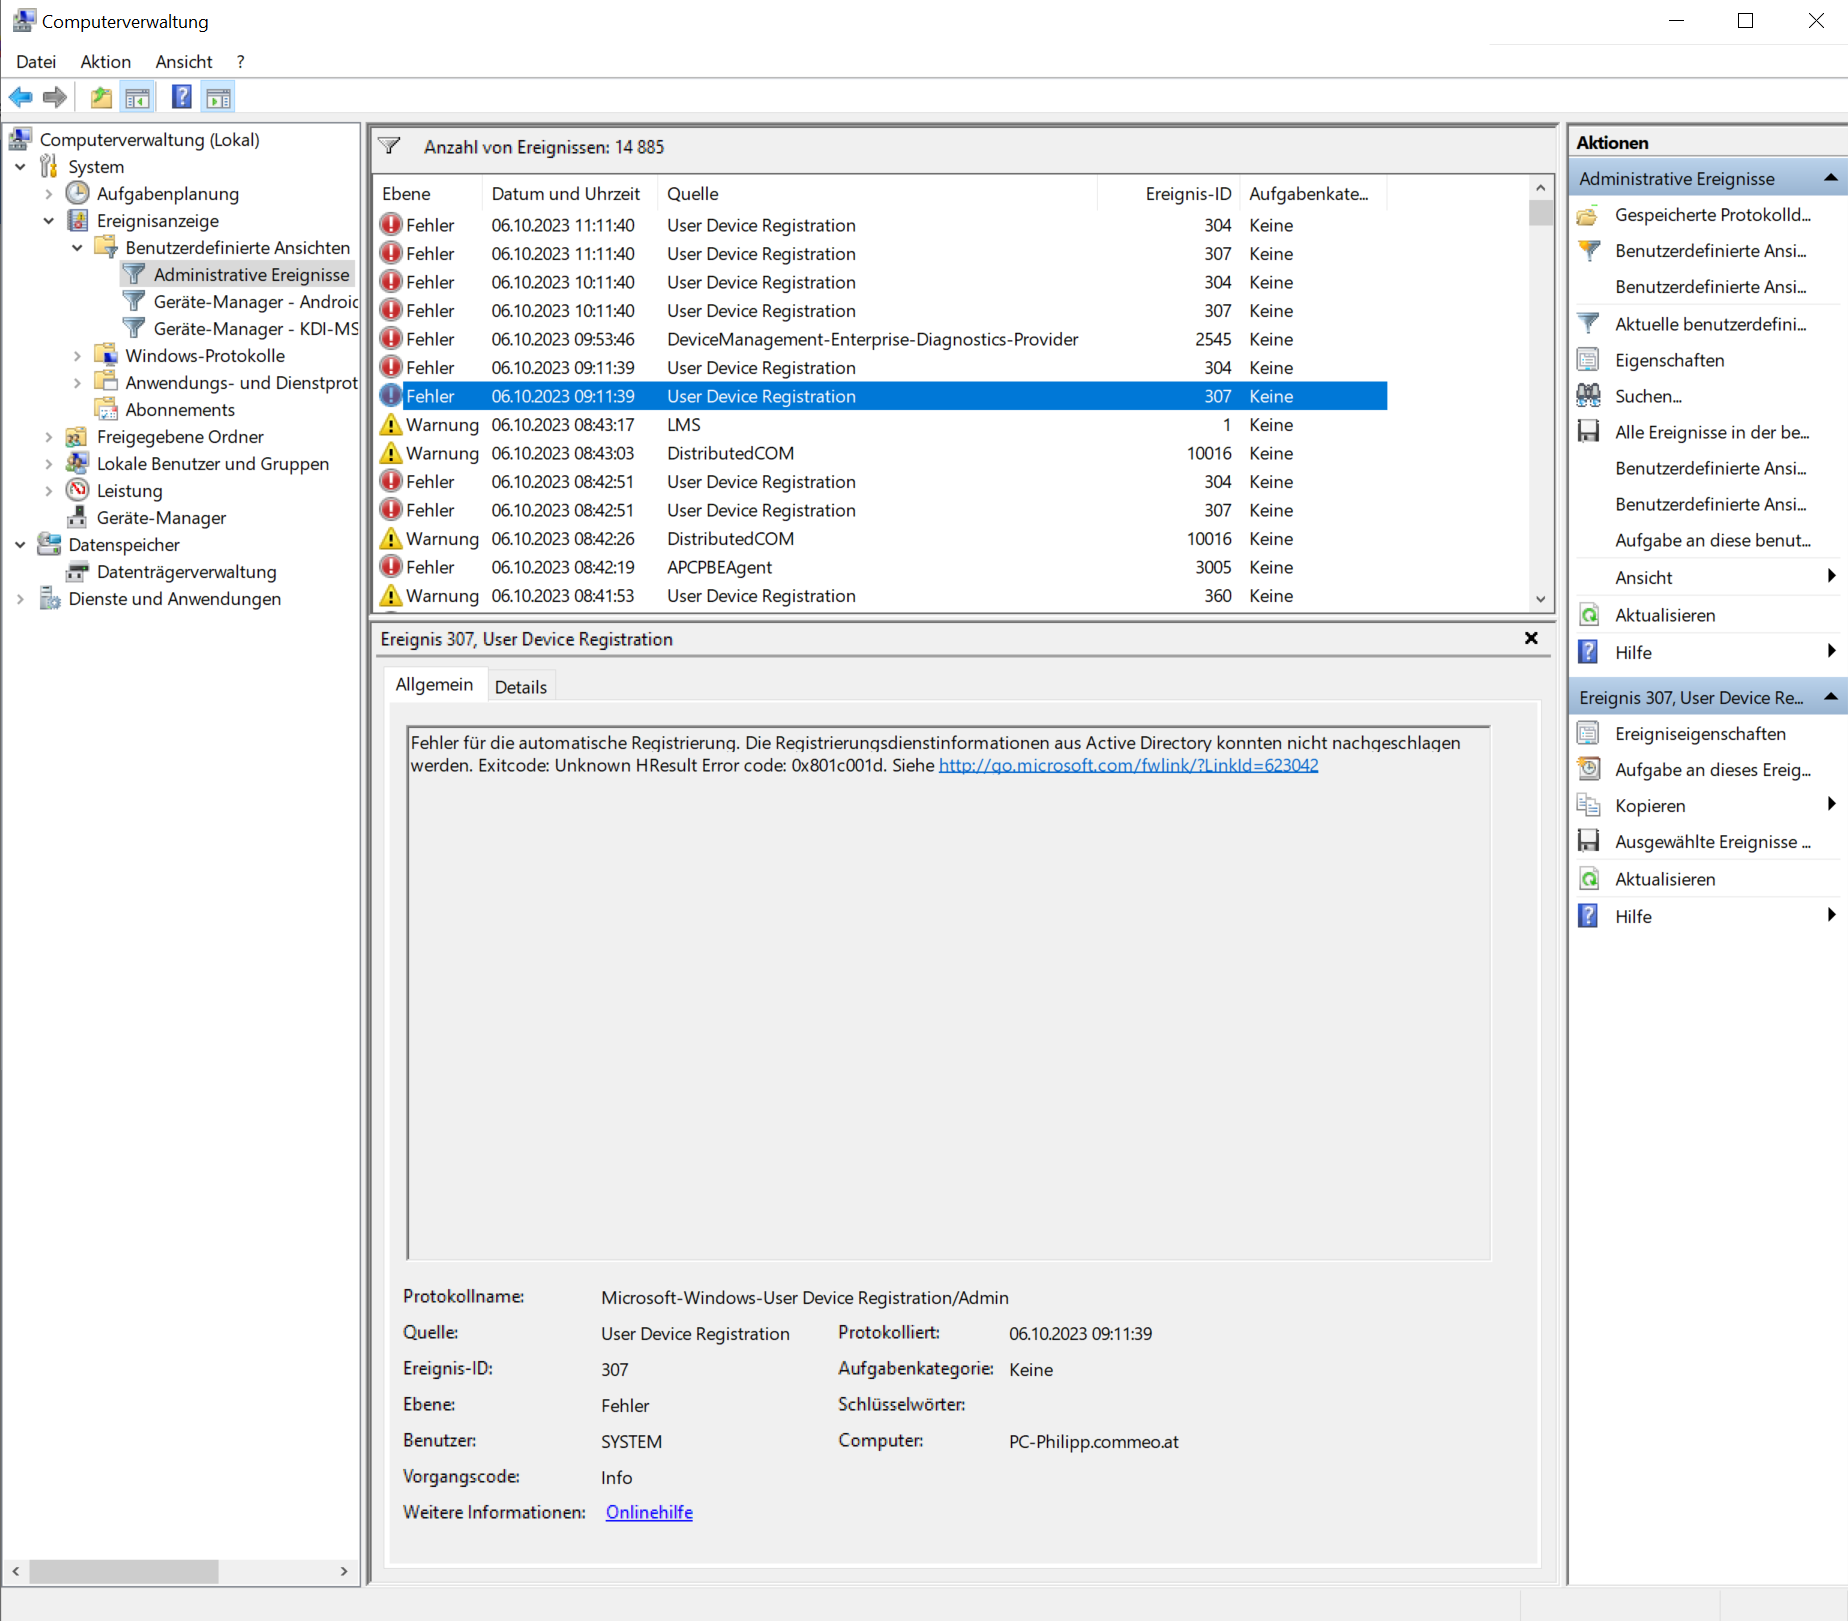This screenshot has height=1621, width=1848.
Task: Open Ereigniseigenschaften action
Action: 1700,733
